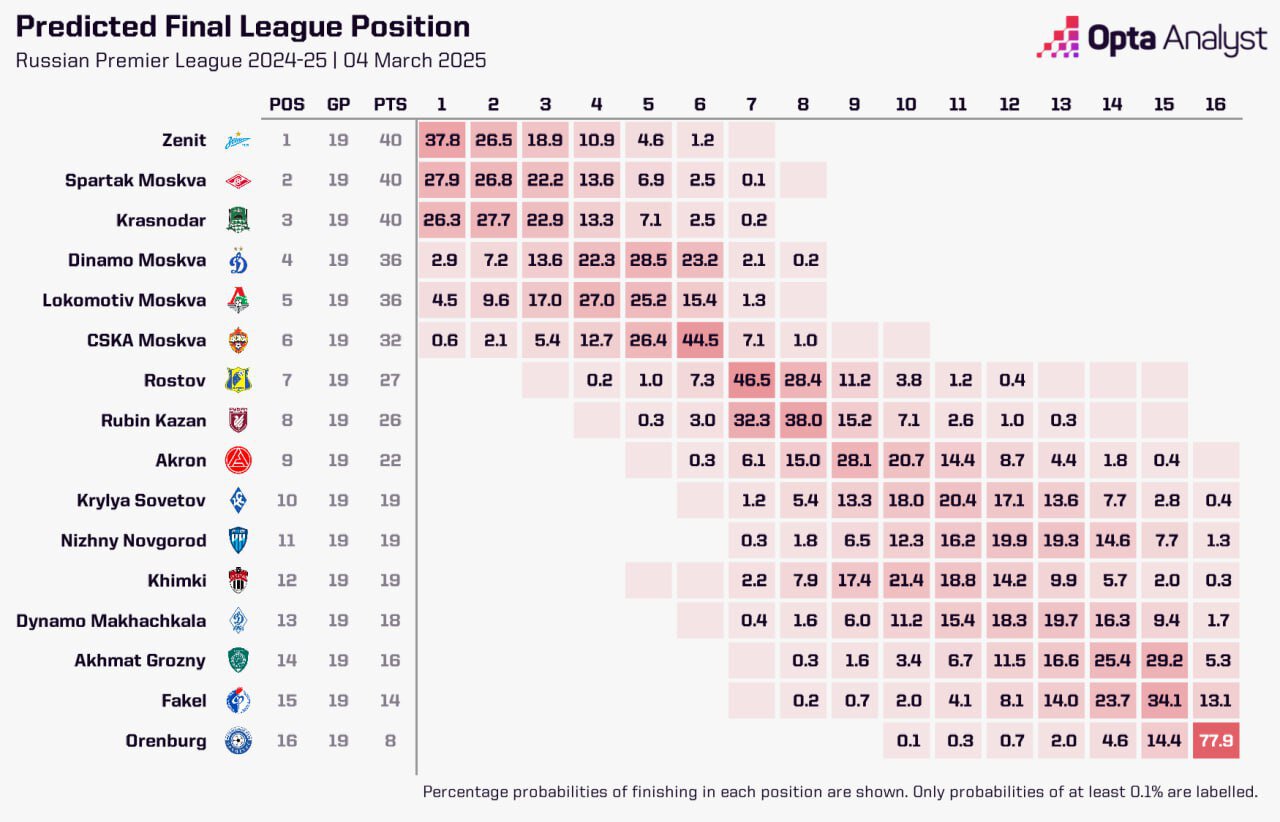This screenshot has height=822, width=1280.
Task: Click the Rostov club crest
Action: click(x=238, y=380)
